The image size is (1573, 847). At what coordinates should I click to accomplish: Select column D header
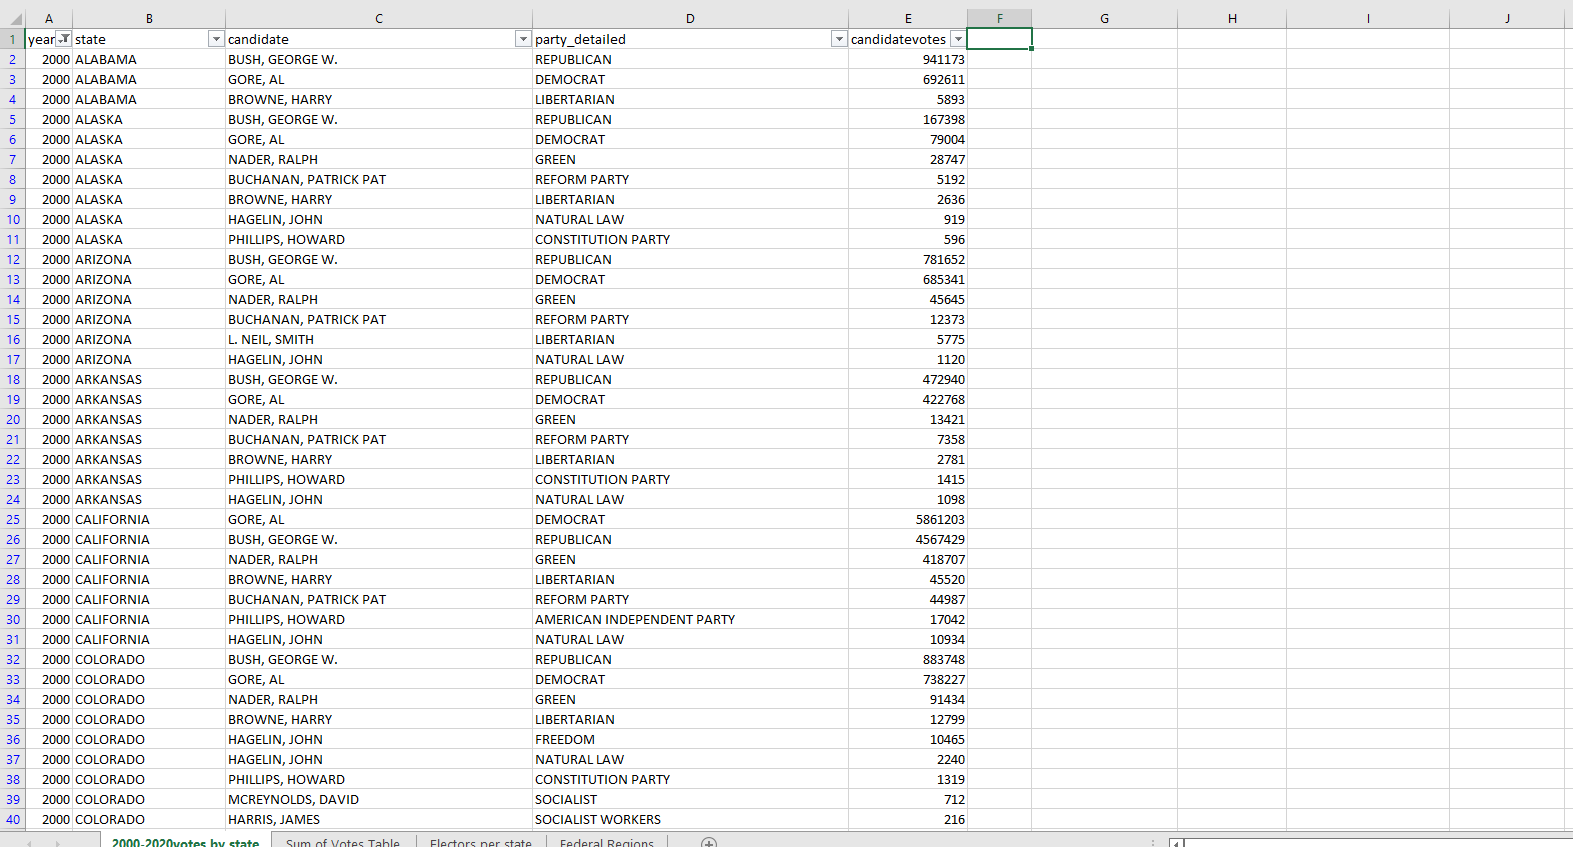click(690, 18)
